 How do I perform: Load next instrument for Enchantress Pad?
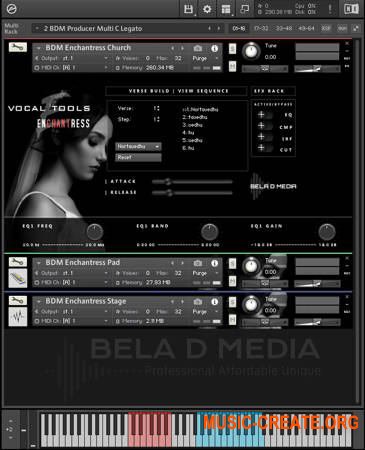[182, 263]
